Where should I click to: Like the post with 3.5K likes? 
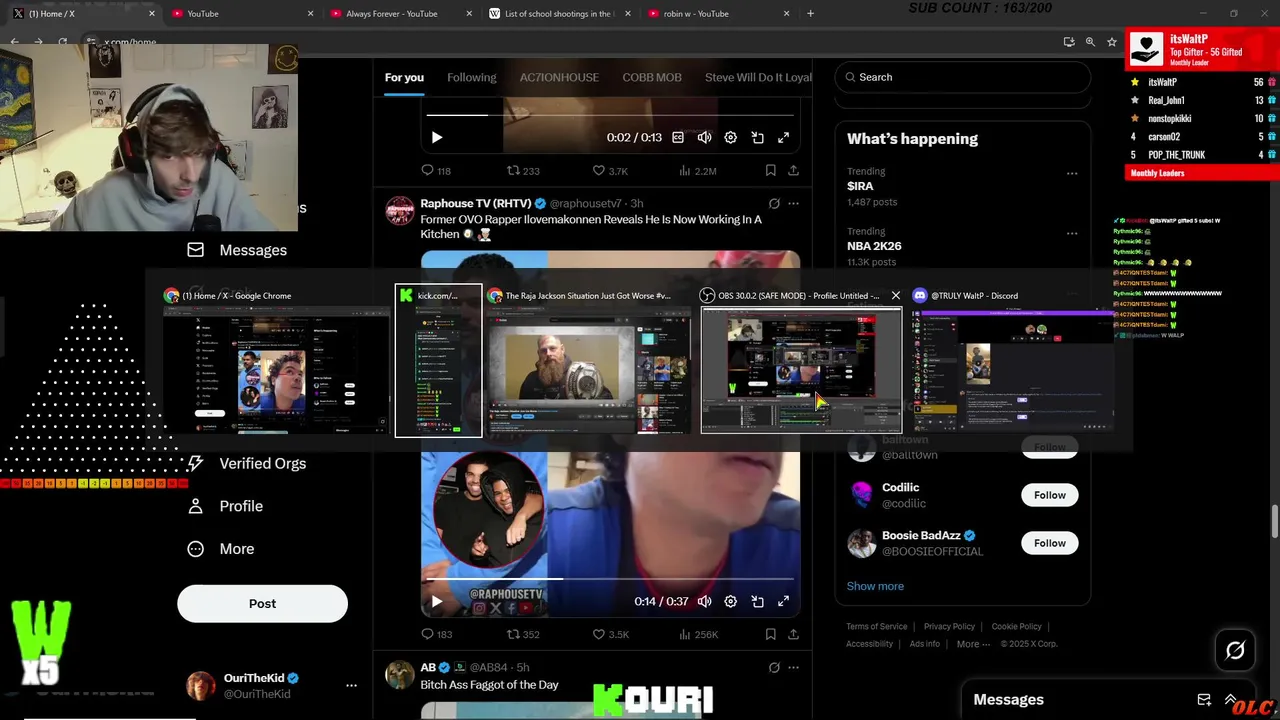(x=610, y=634)
